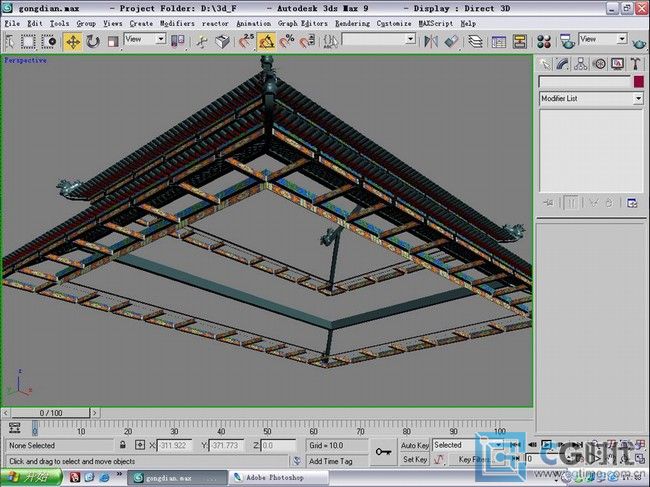Click the Align tool icon
This screenshot has width=650, height=487.
[451, 41]
